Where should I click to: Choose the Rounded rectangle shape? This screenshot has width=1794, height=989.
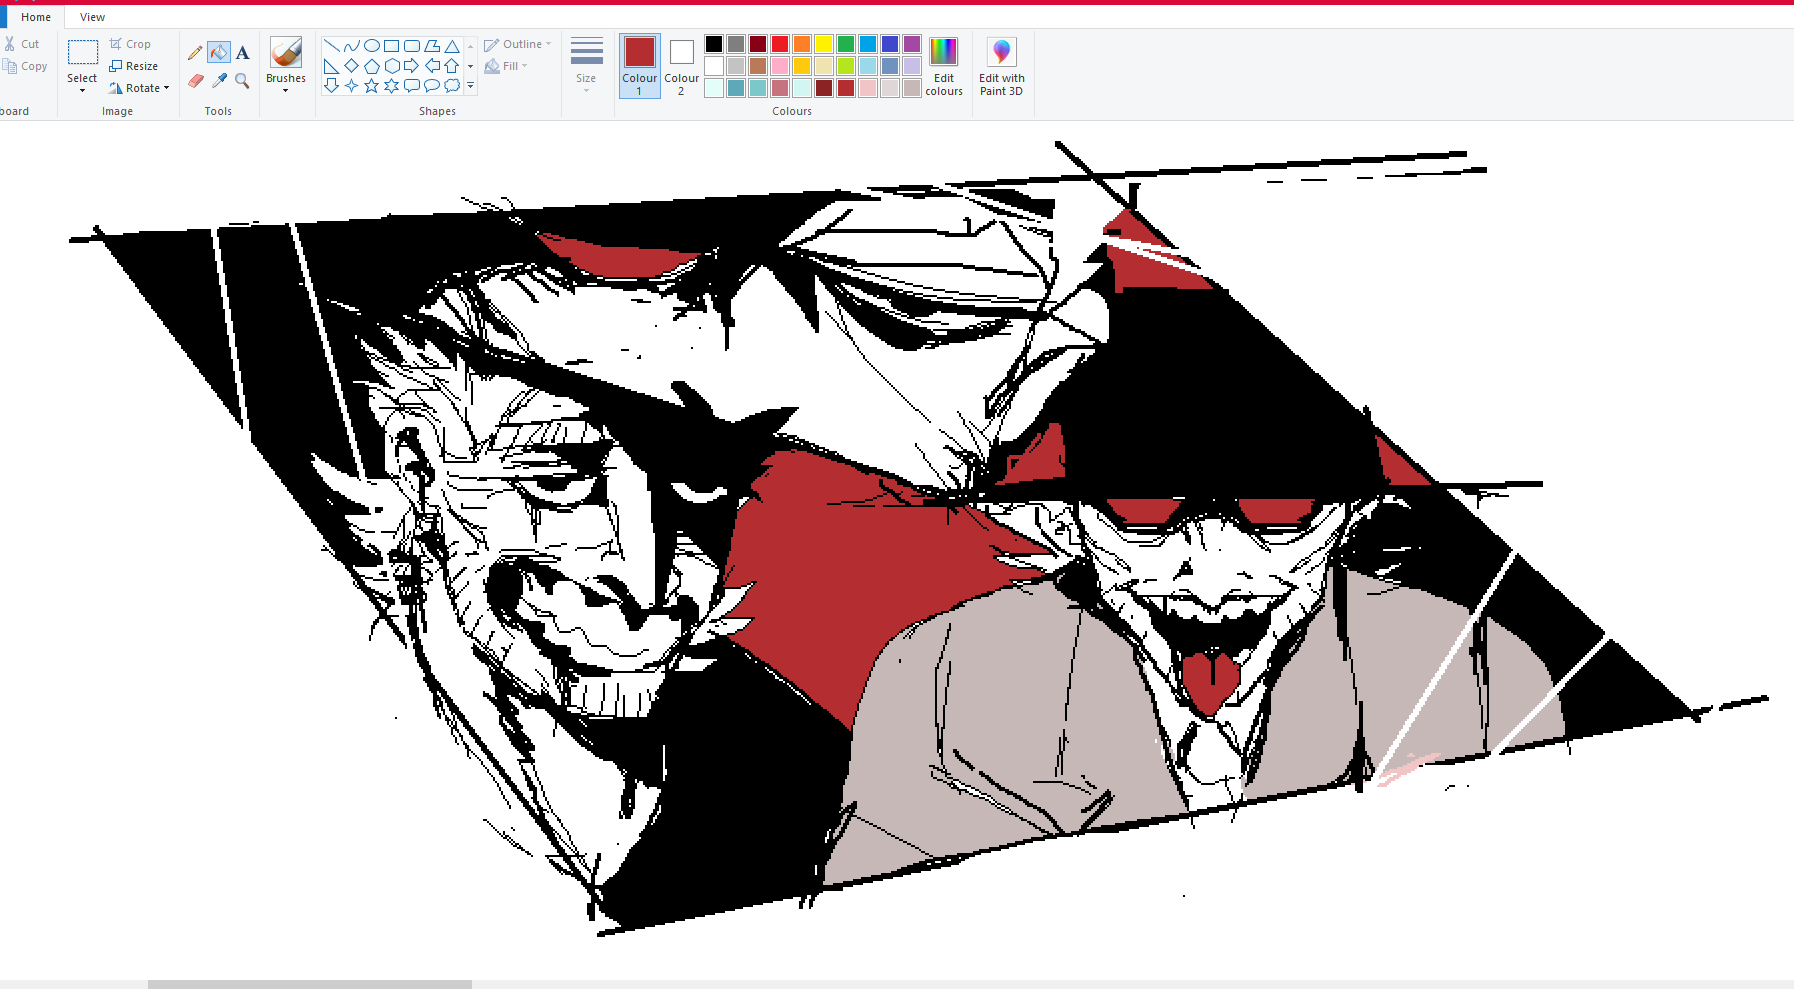tap(411, 46)
